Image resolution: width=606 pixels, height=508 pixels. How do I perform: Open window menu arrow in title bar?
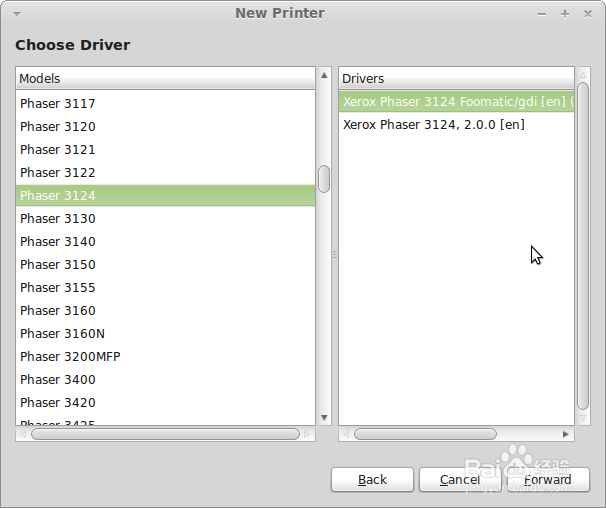pyautogui.click(x=17, y=14)
